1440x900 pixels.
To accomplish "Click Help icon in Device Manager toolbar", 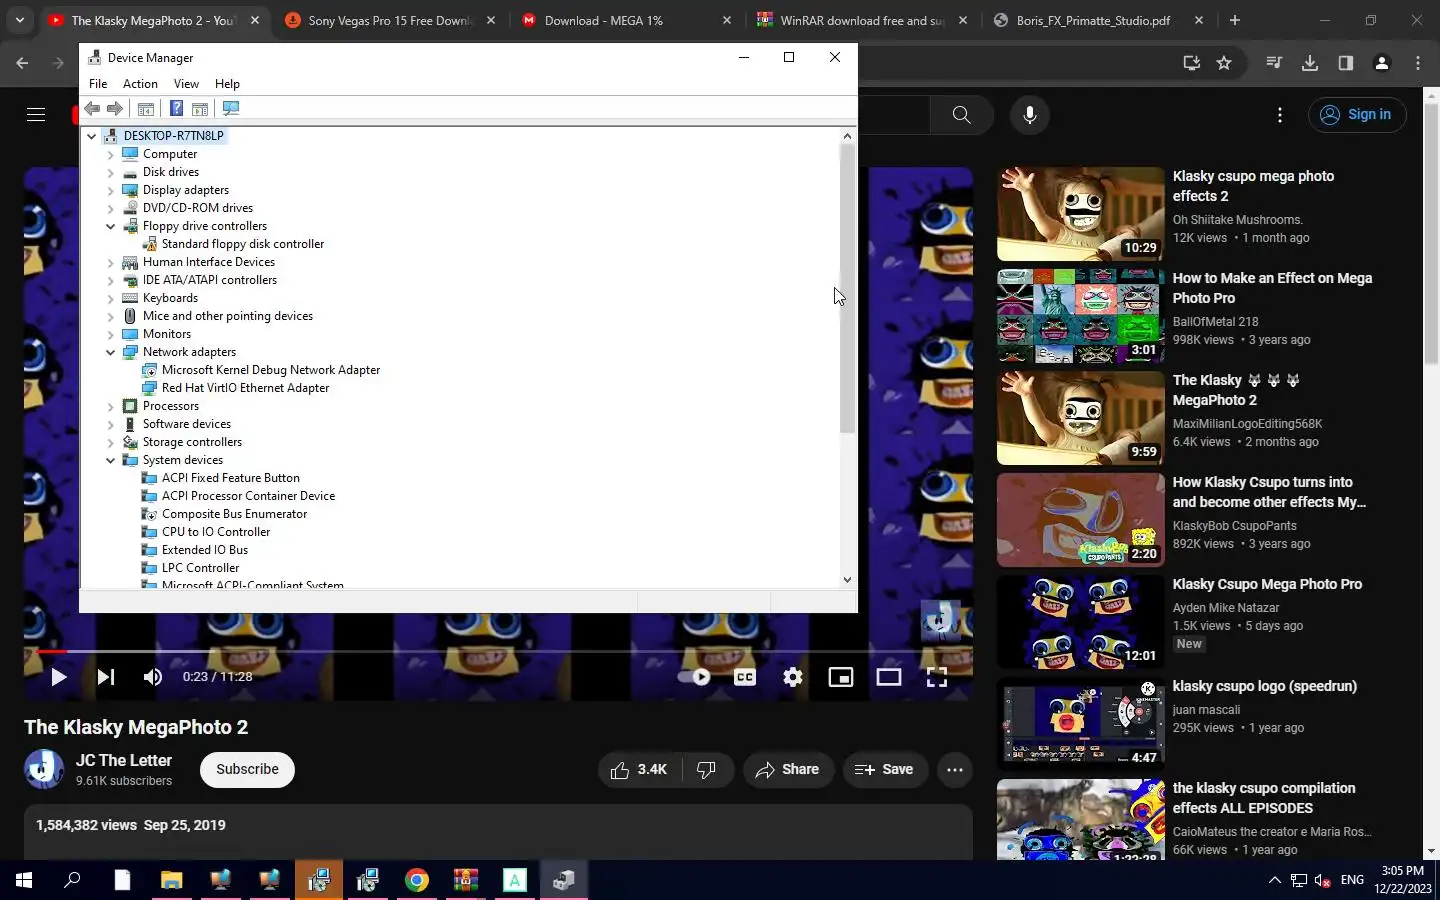I will [176, 108].
